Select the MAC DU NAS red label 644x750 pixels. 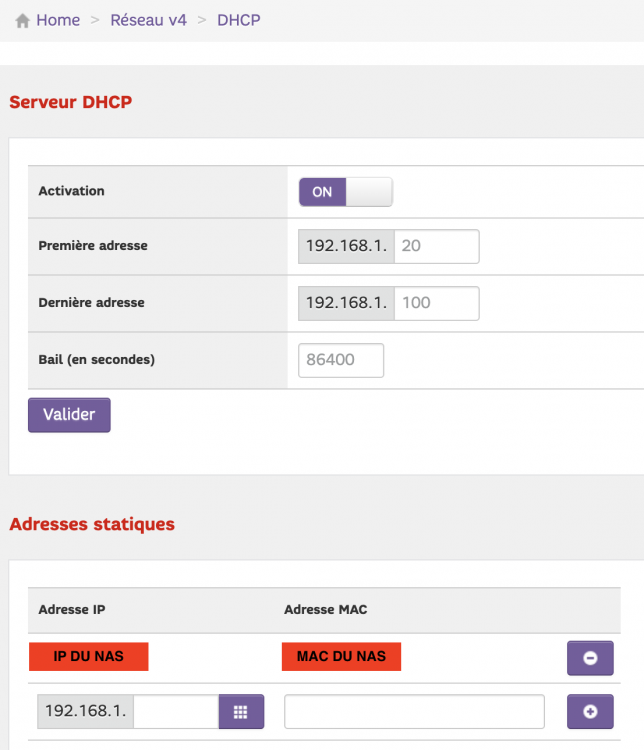click(x=342, y=657)
